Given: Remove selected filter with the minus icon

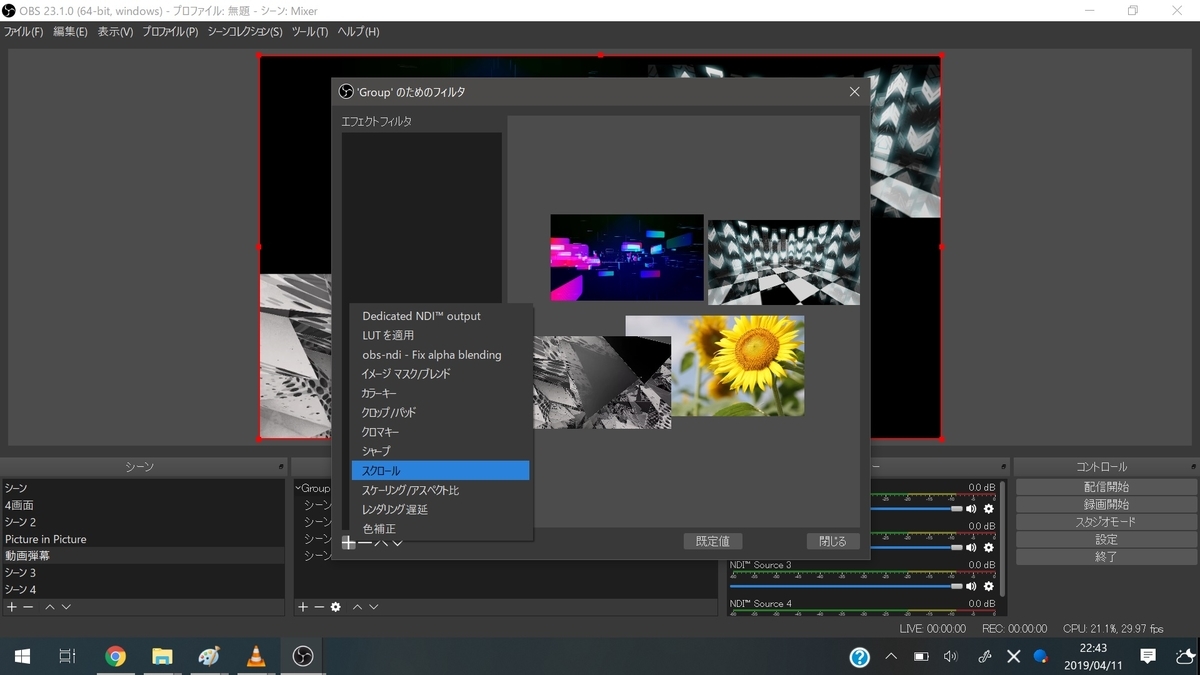Looking at the screenshot, I should [364, 542].
